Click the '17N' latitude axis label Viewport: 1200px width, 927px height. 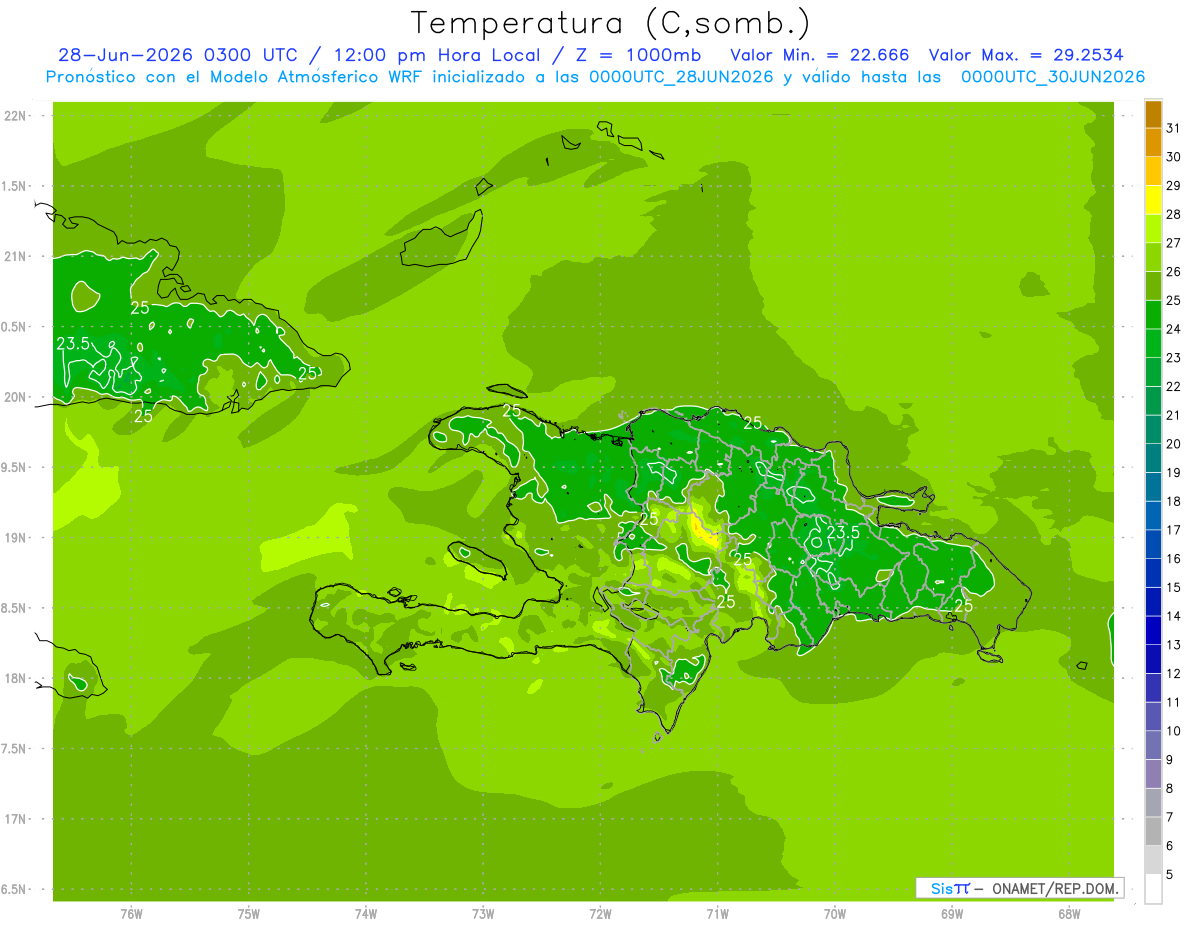pos(15,819)
